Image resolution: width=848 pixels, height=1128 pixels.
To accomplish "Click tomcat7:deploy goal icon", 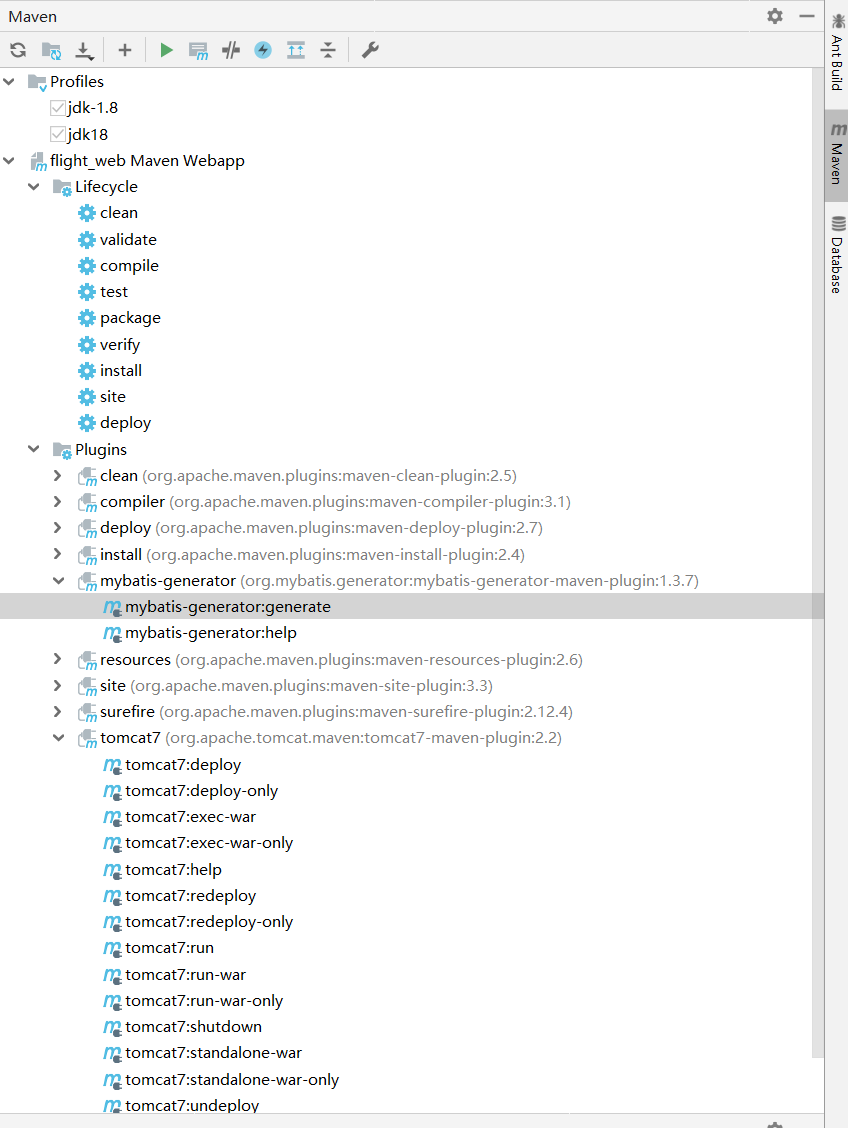I will coord(112,765).
